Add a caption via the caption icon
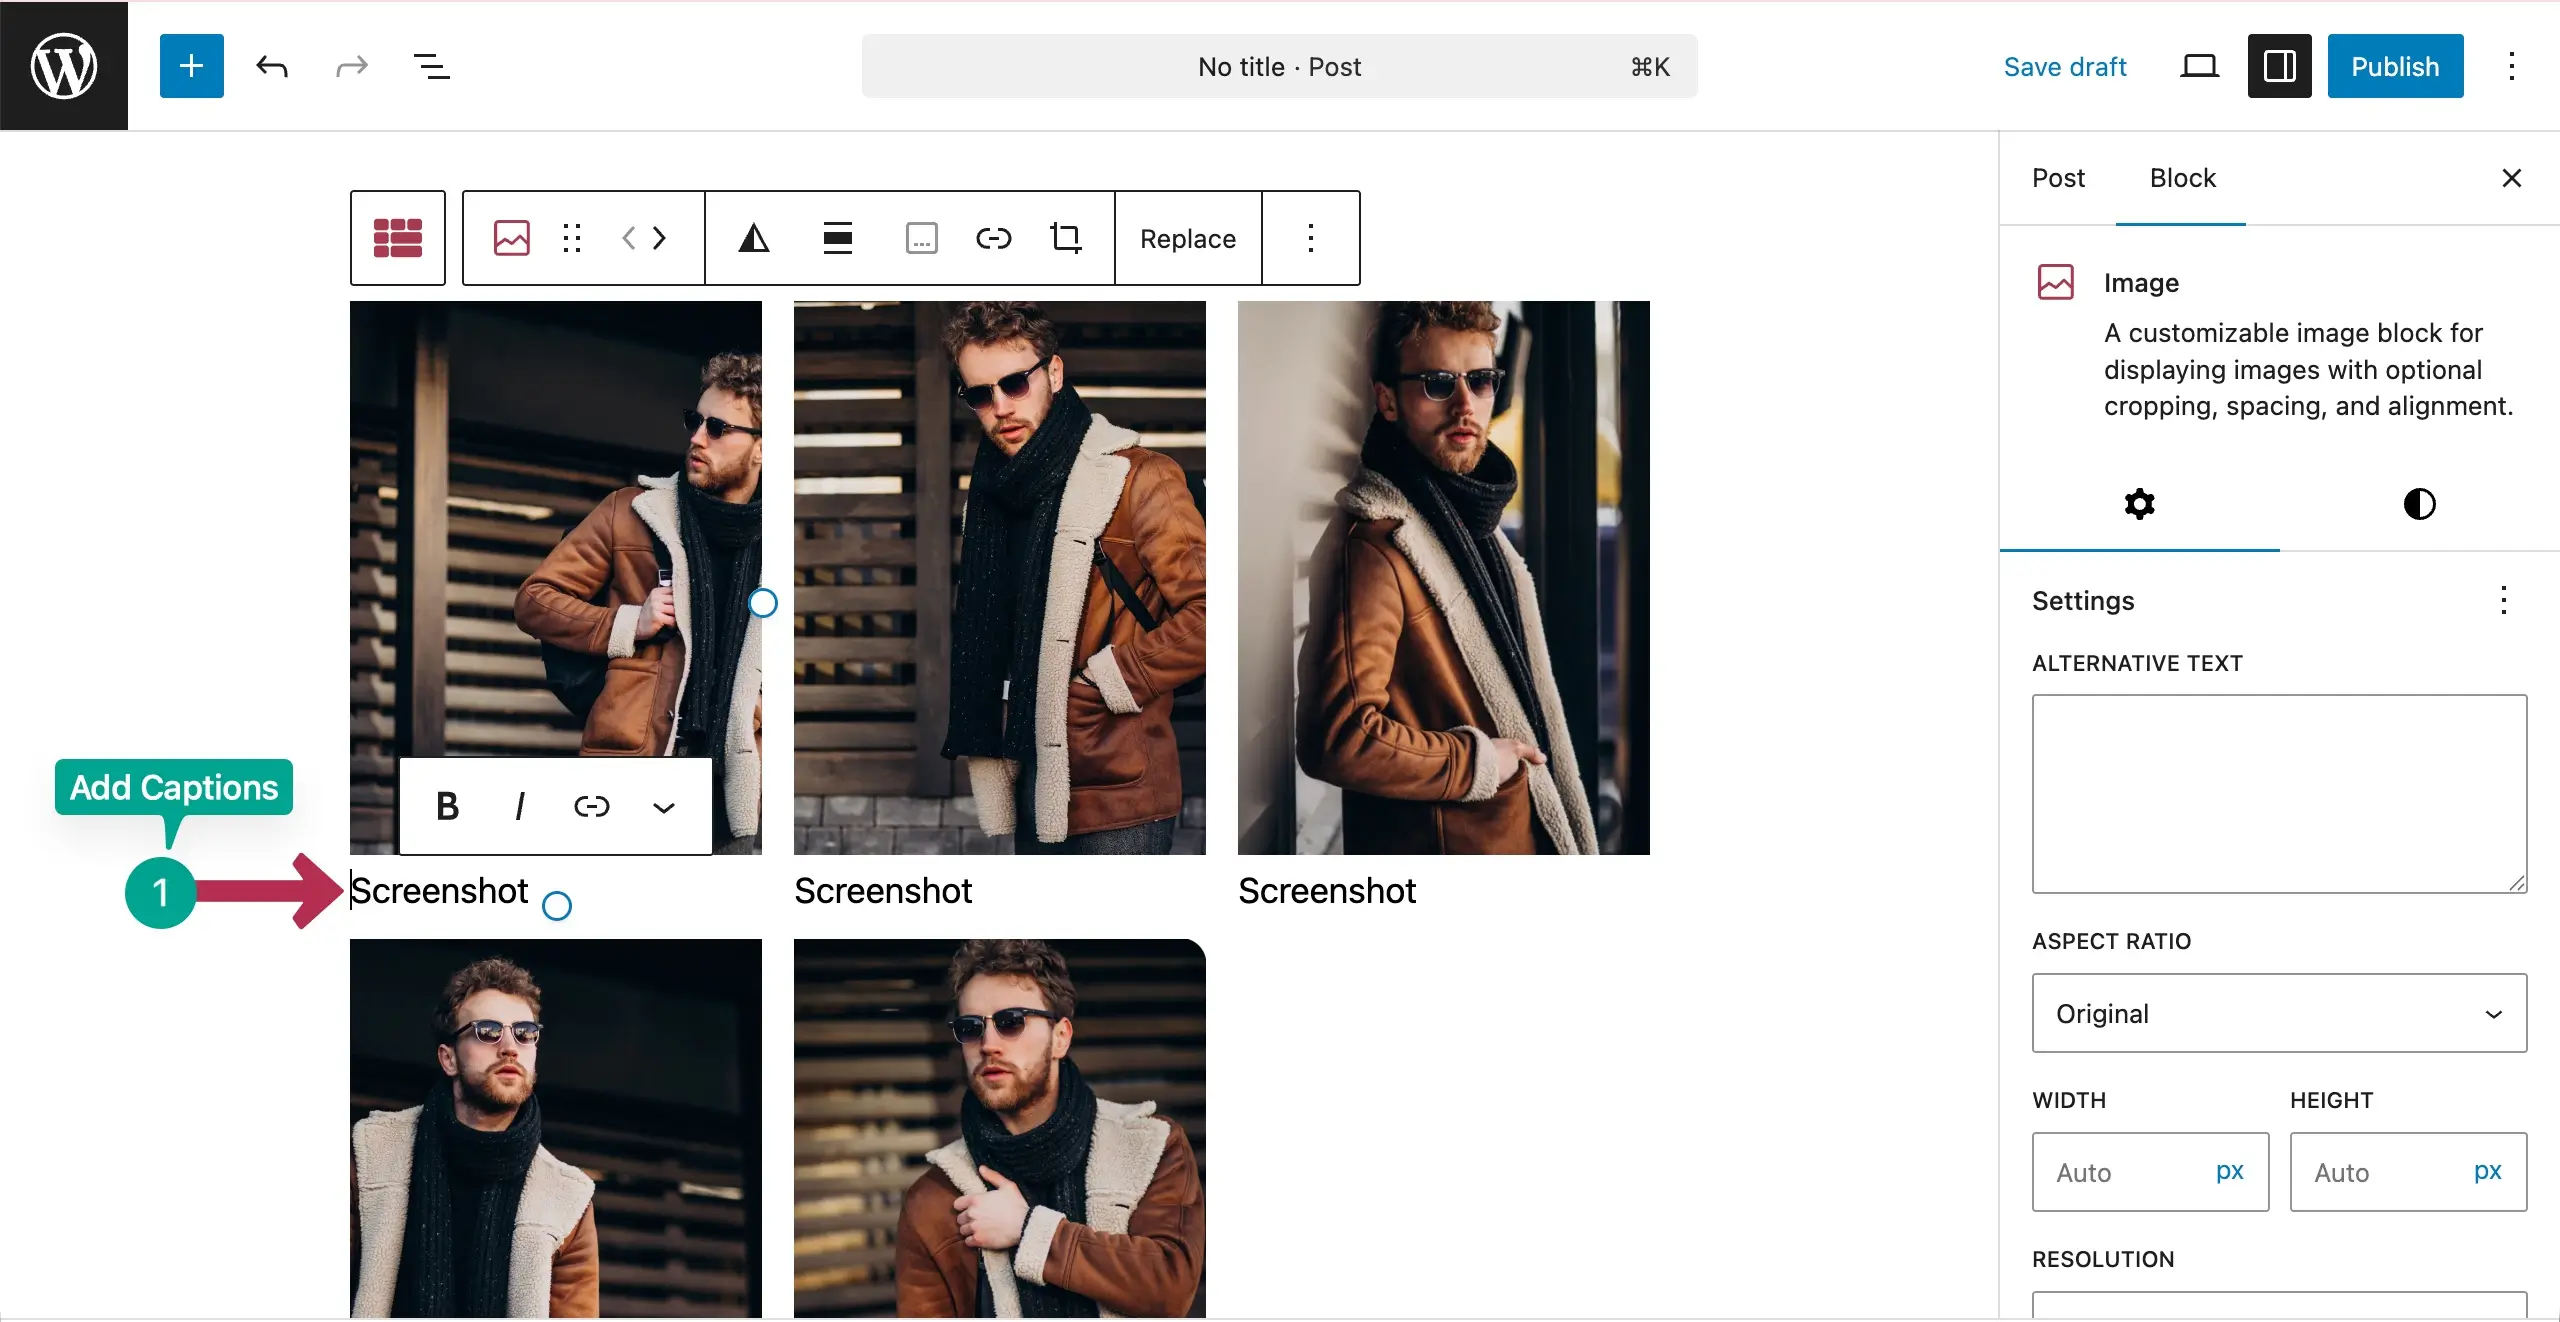Screen dimensions: 2560x1322 (921, 238)
